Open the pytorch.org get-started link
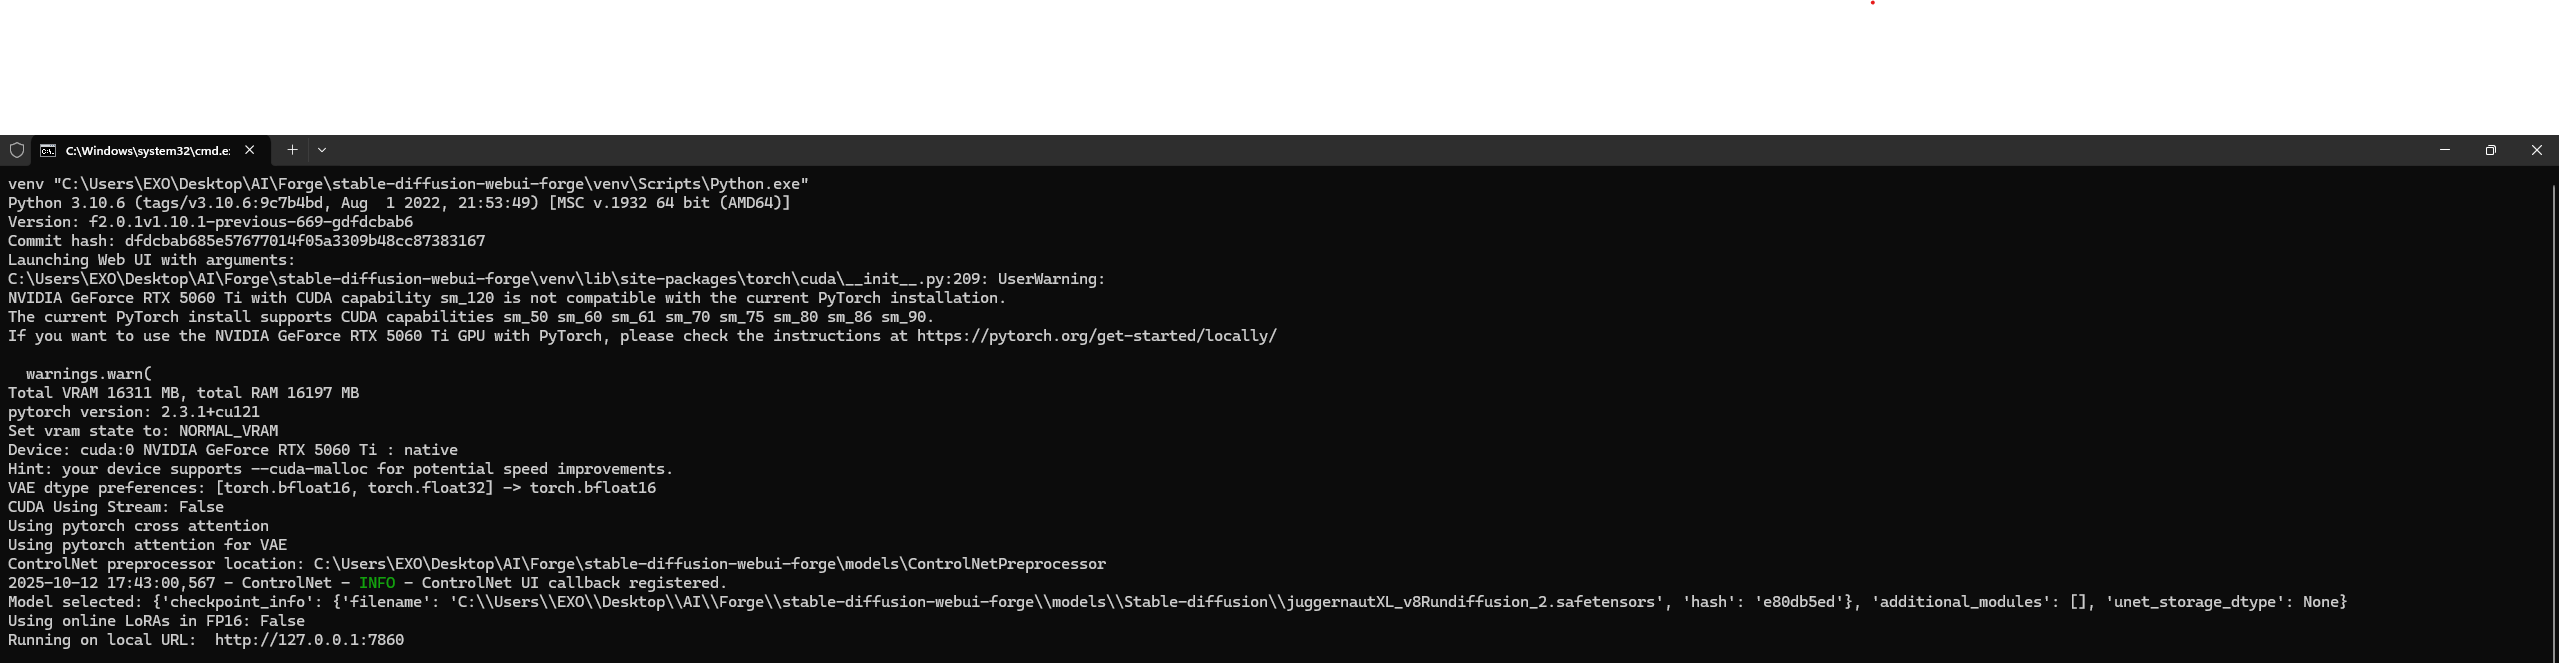This screenshot has height=663, width=2559. (1096, 336)
